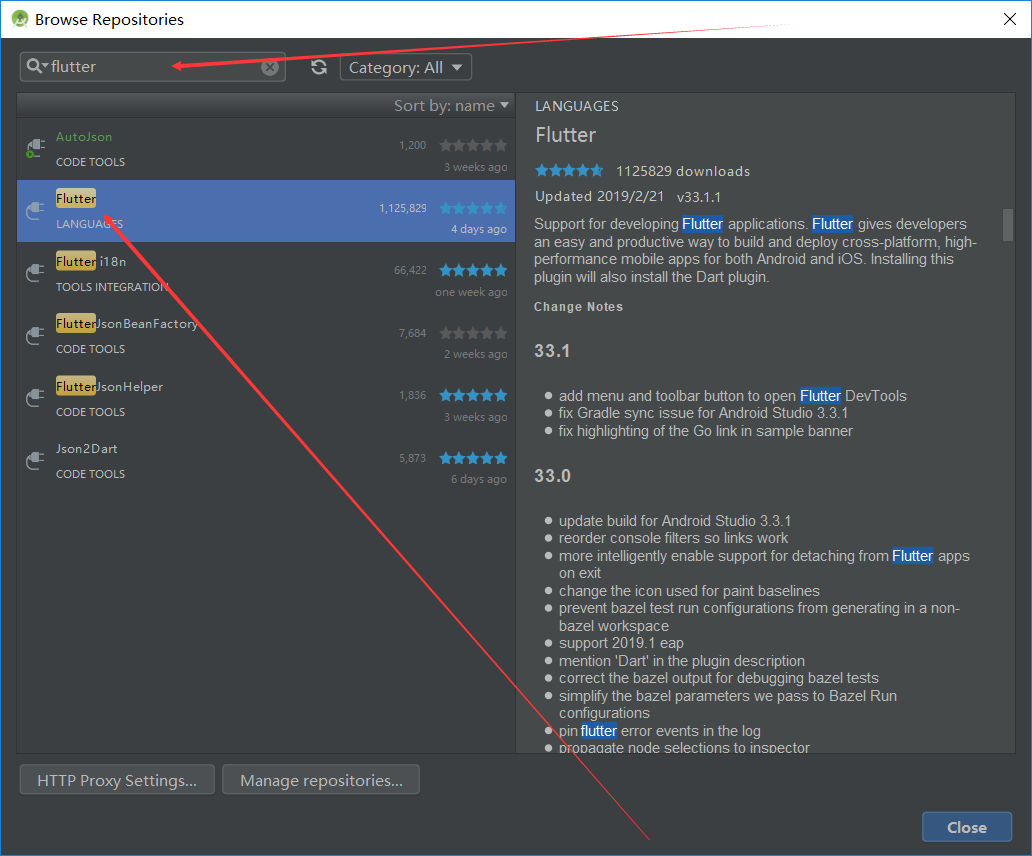Click the search field containing flutter
Screen dimensions: 1032x856
point(153,67)
